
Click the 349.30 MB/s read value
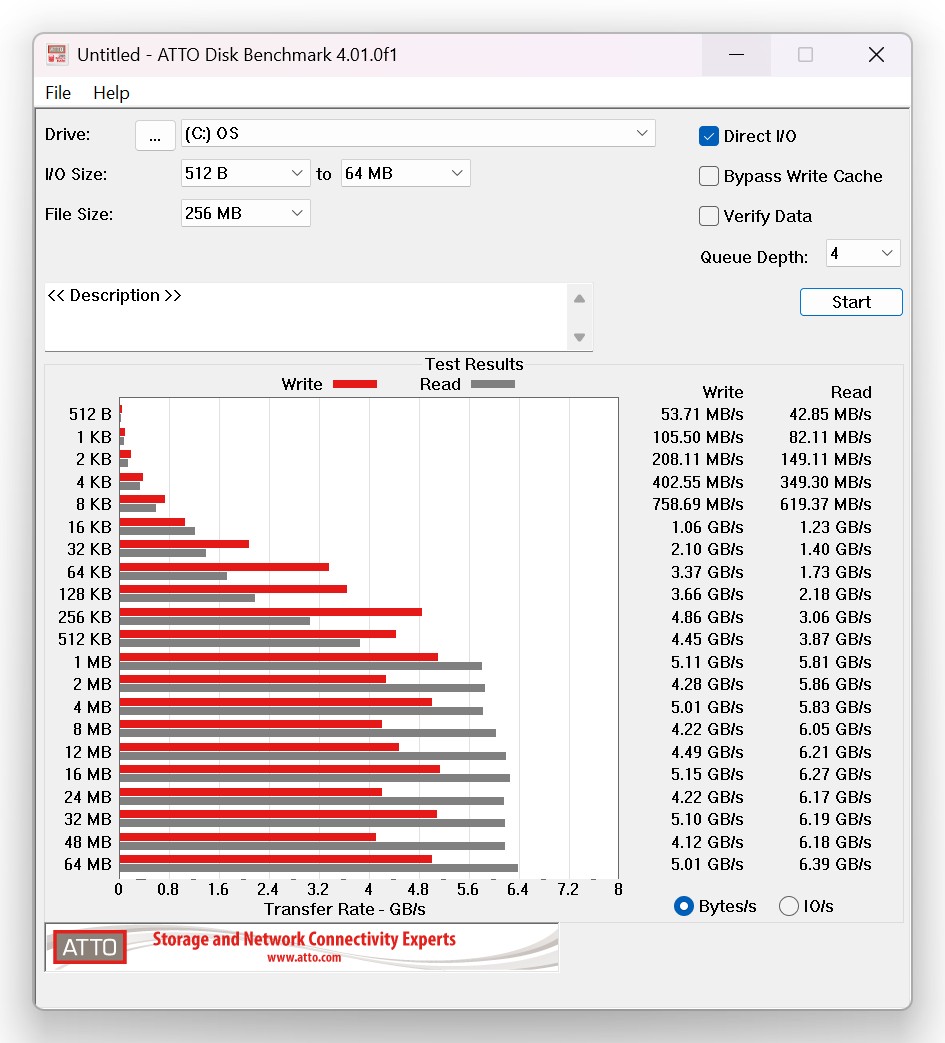pos(825,482)
